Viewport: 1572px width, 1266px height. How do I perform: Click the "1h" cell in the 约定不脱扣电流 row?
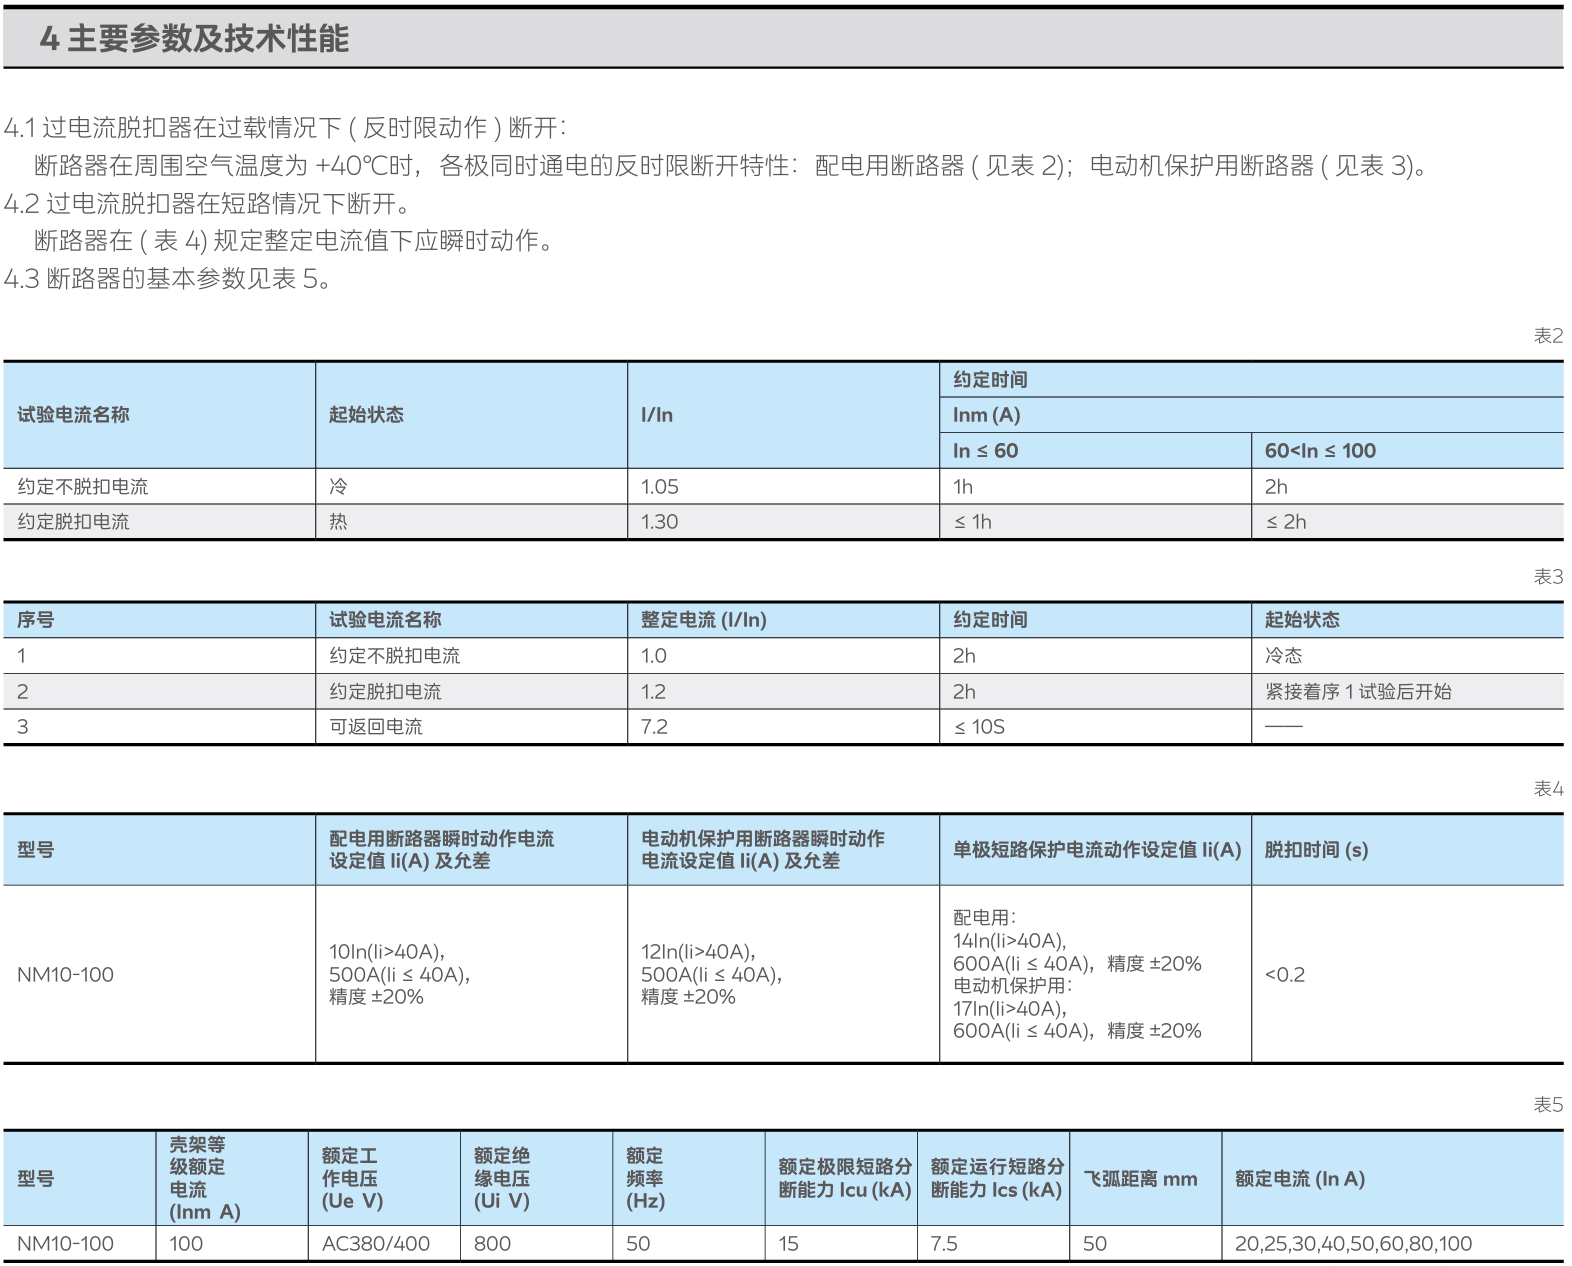[x=963, y=487]
